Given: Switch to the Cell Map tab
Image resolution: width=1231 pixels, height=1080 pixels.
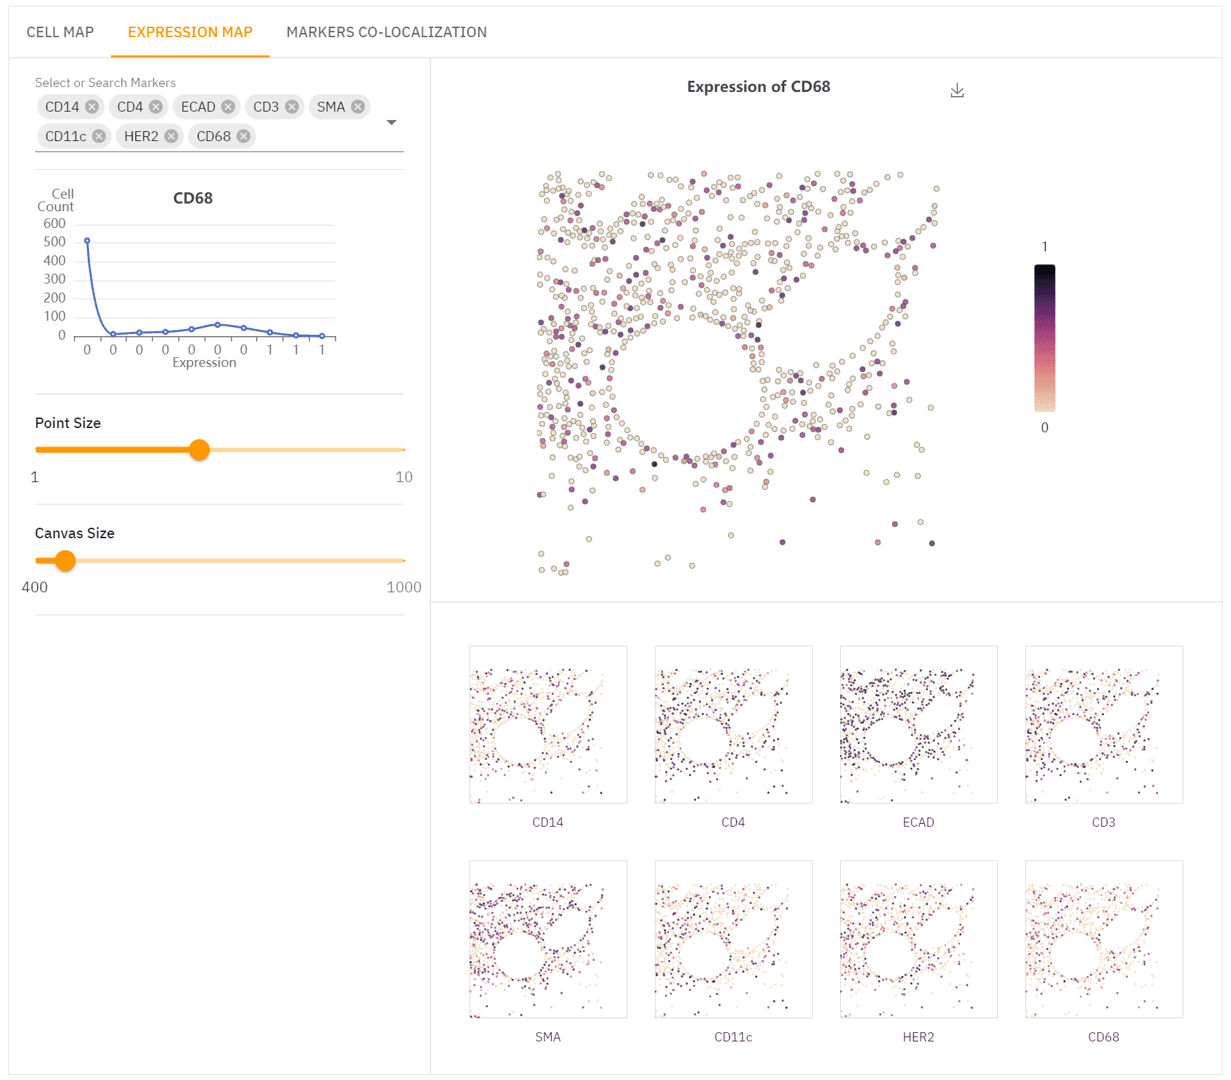Looking at the screenshot, I should 60,32.
